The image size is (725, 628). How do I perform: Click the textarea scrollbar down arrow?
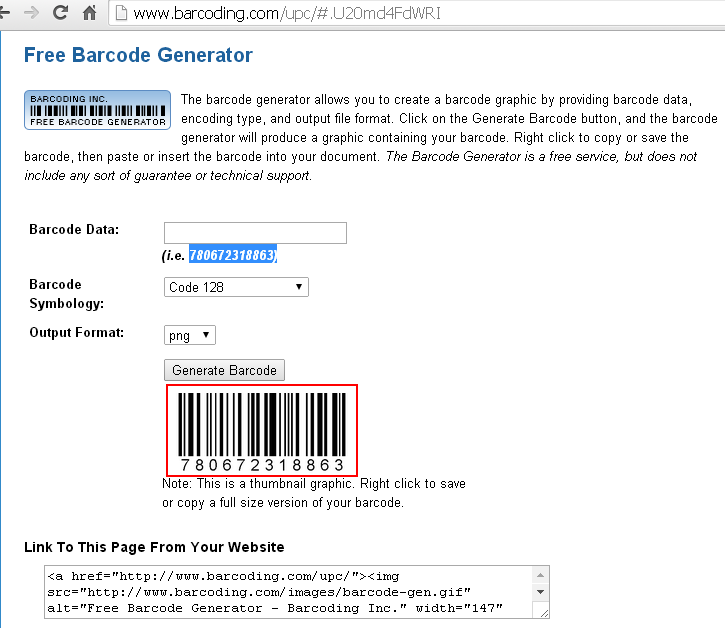click(x=540, y=592)
